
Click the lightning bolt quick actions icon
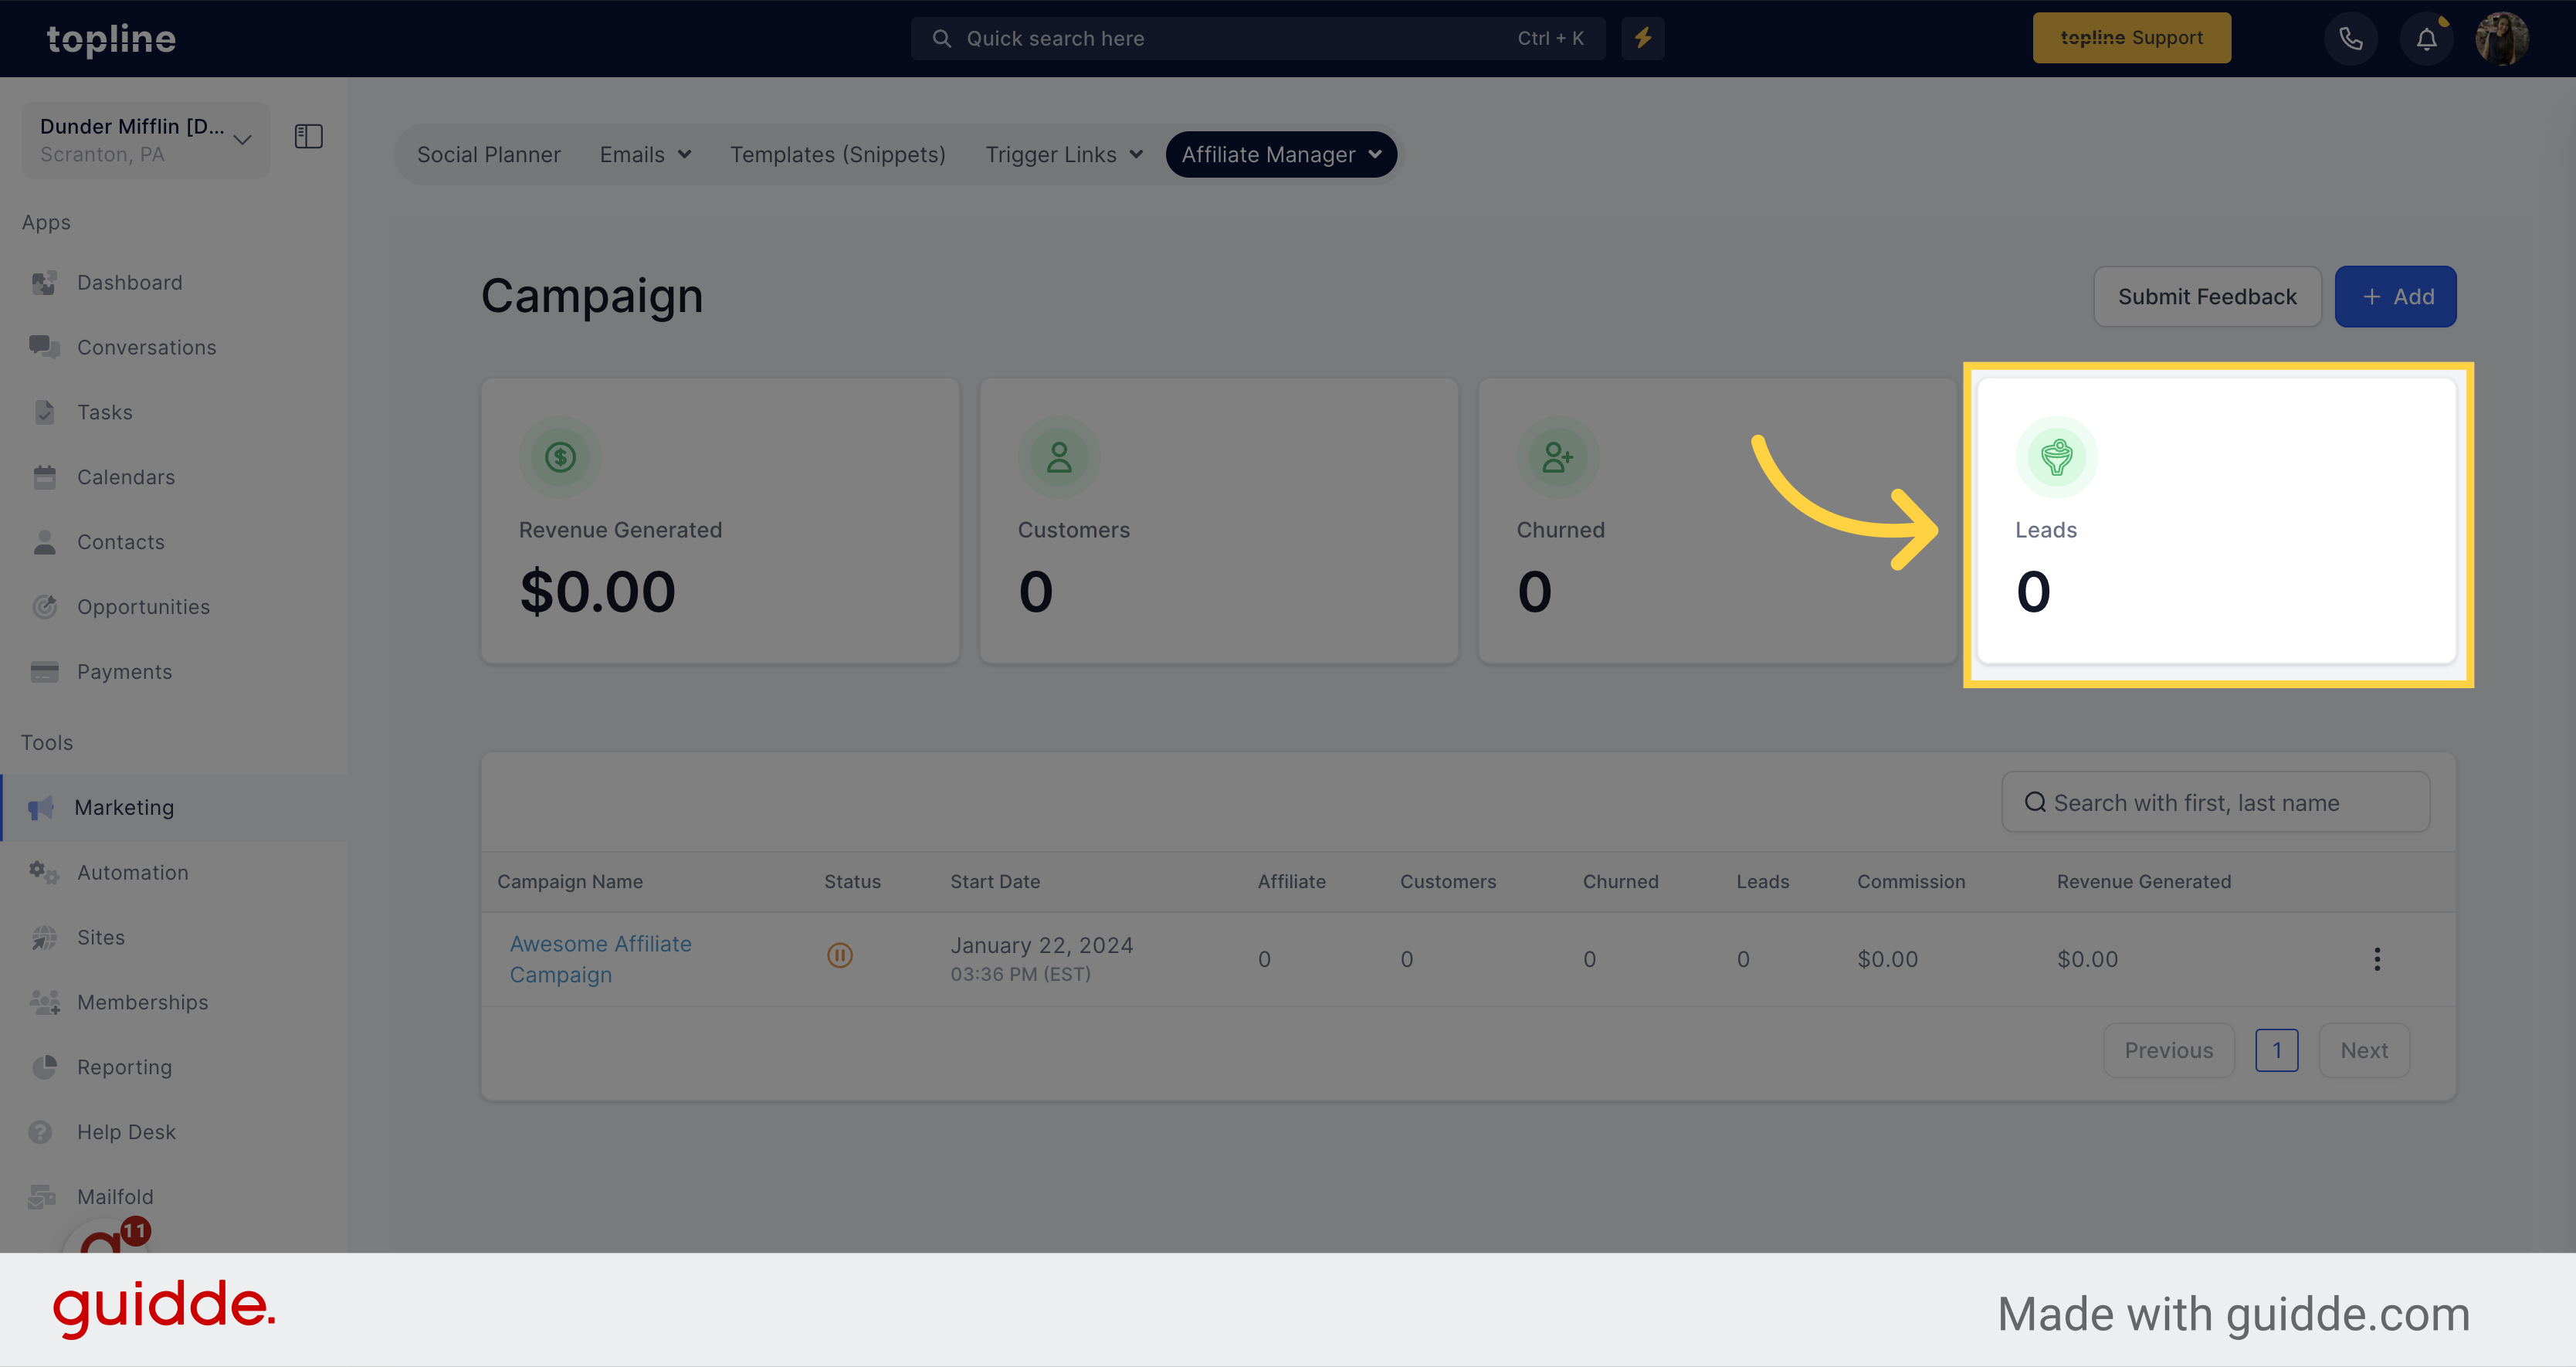coord(1643,38)
